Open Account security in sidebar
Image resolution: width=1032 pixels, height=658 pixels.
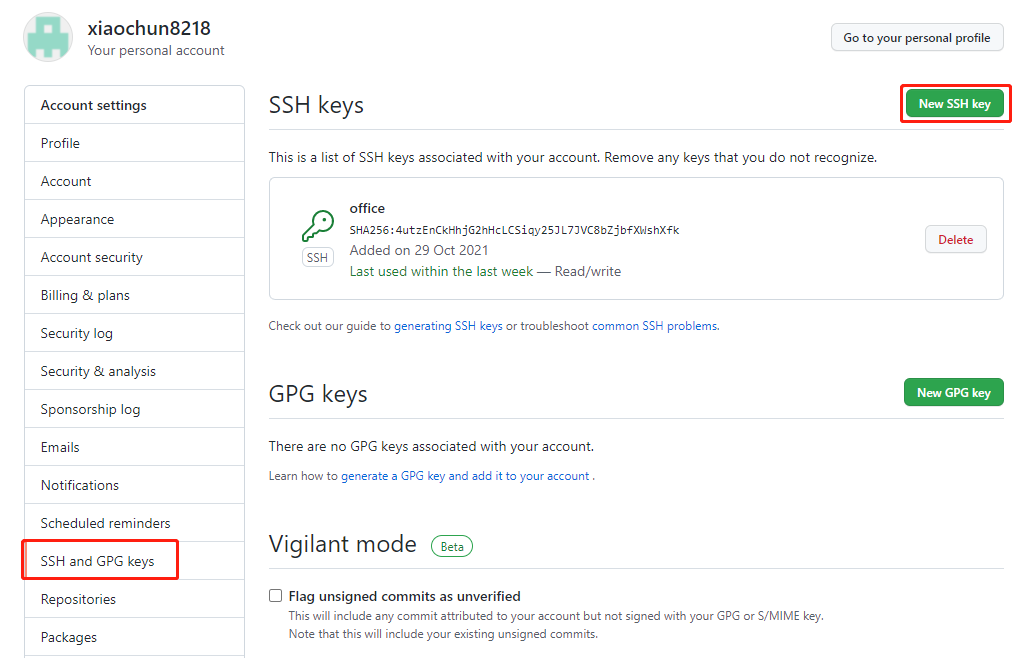coord(91,257)
